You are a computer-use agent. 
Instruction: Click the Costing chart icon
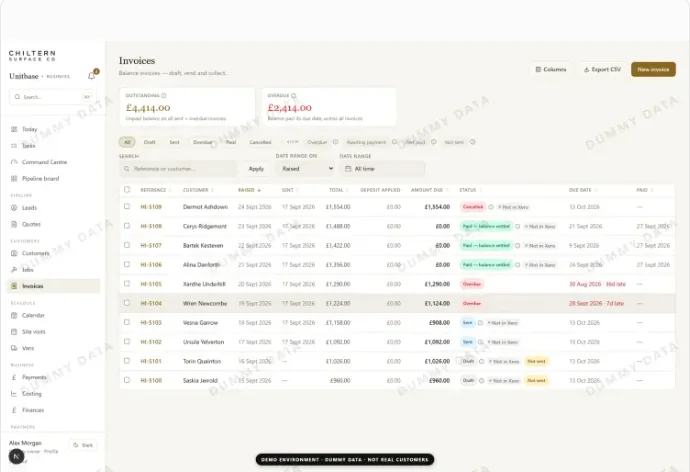pos(14,394)
